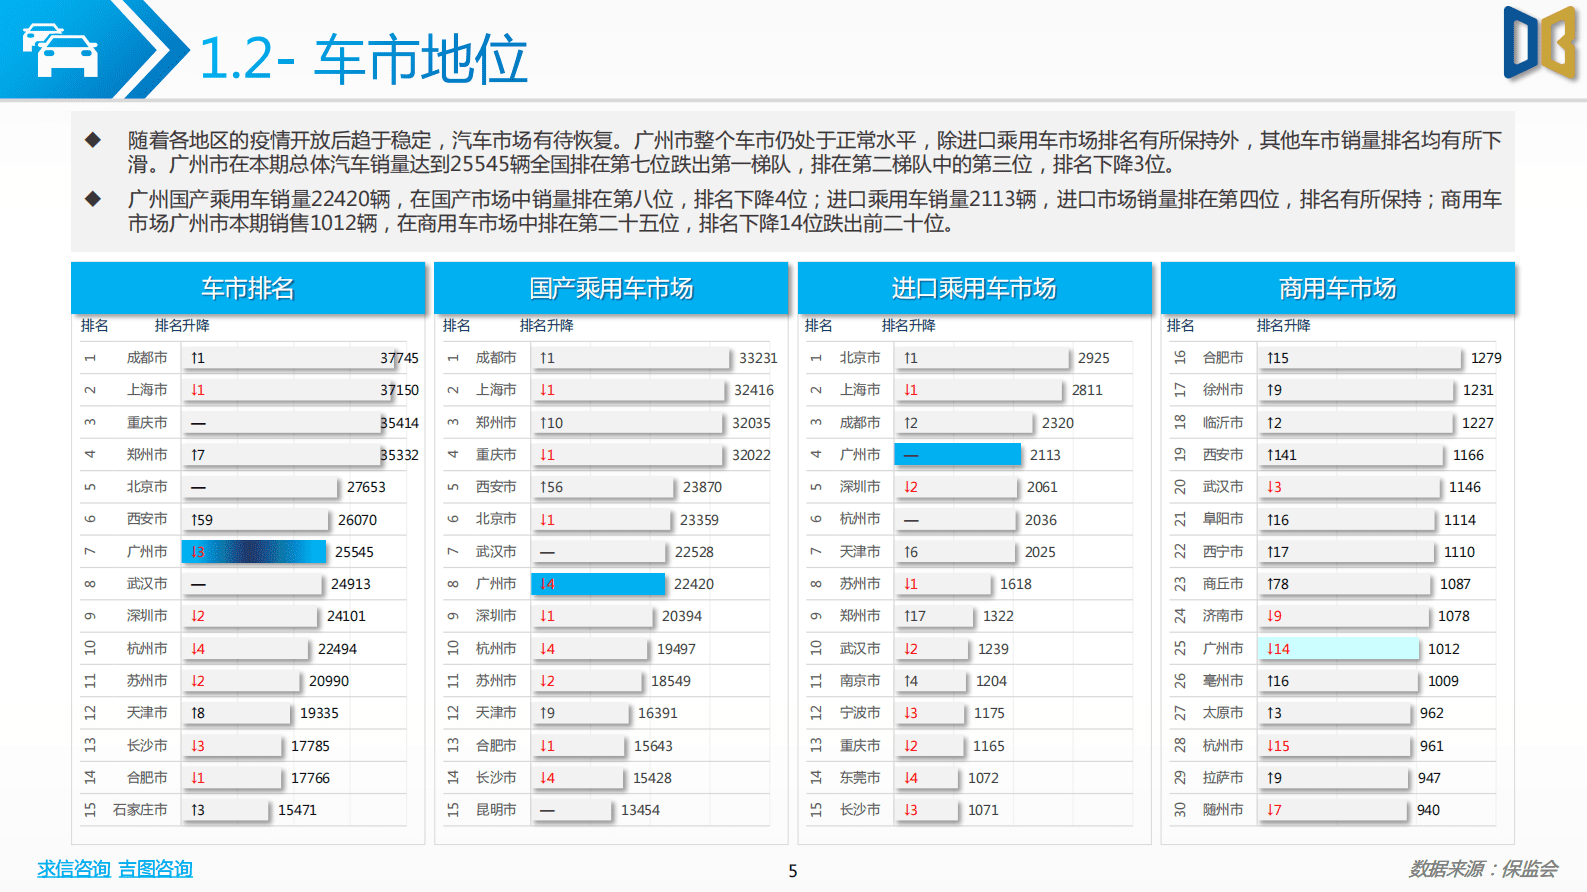This screenshot has height=892, width=1587.
Task: Select the 商用车市场 panel header
Action: [x=1337, y=288]
